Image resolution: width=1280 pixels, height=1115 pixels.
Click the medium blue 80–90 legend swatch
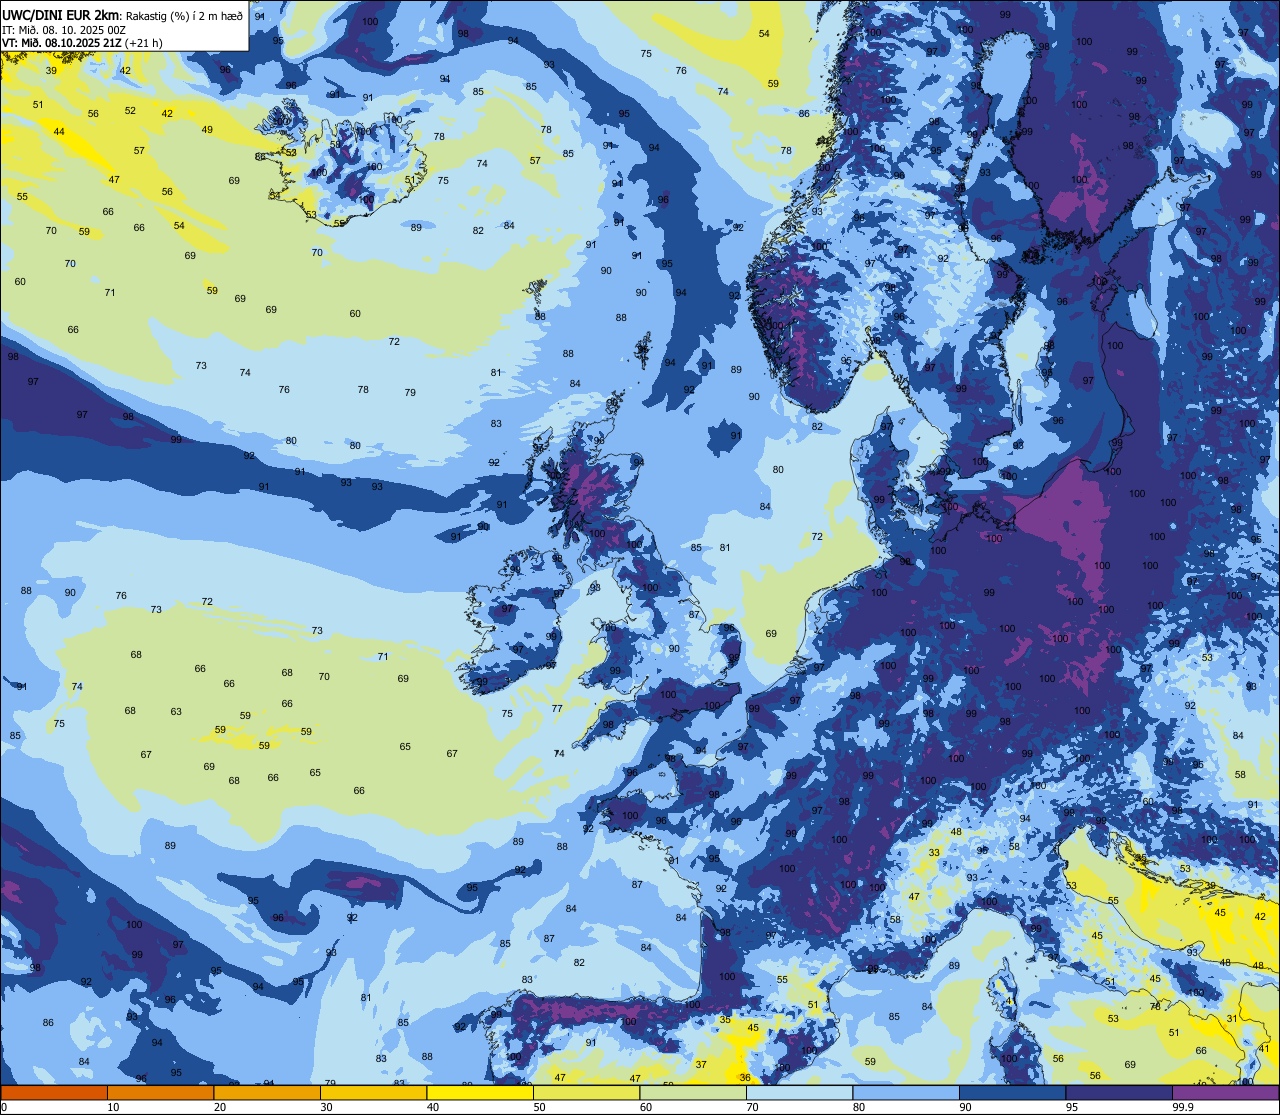coord(906,1092)
